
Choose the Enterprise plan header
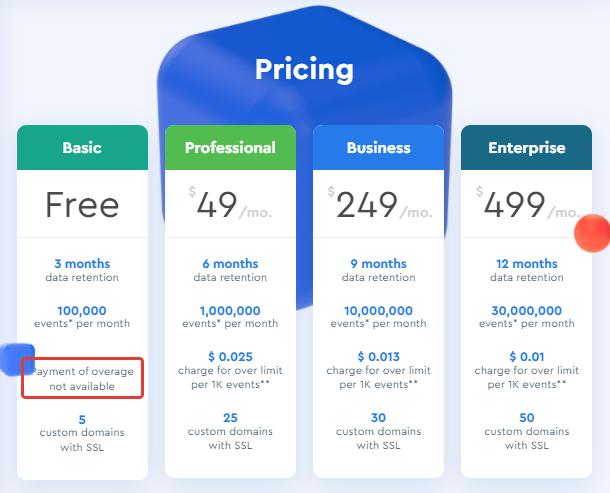click(526, 147)
